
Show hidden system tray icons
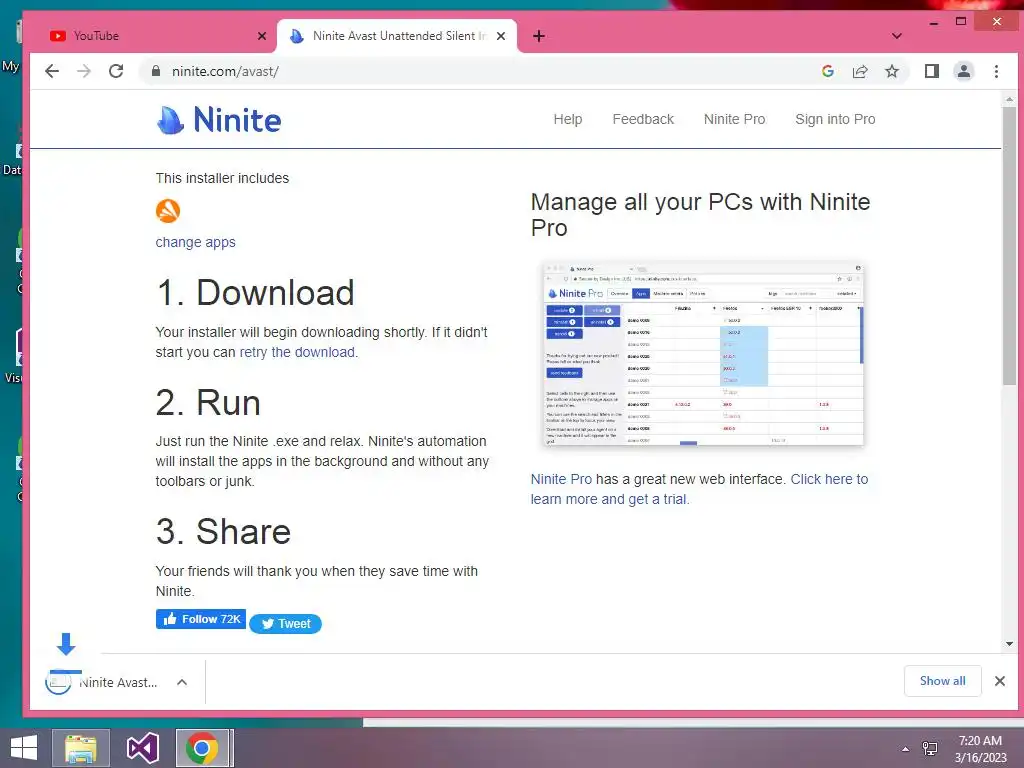pyautogui.click(x=905, y=749)
